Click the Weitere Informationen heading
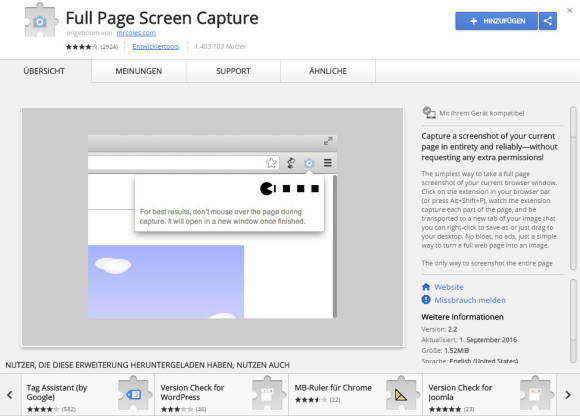580x416 pixels. (462, 317)
